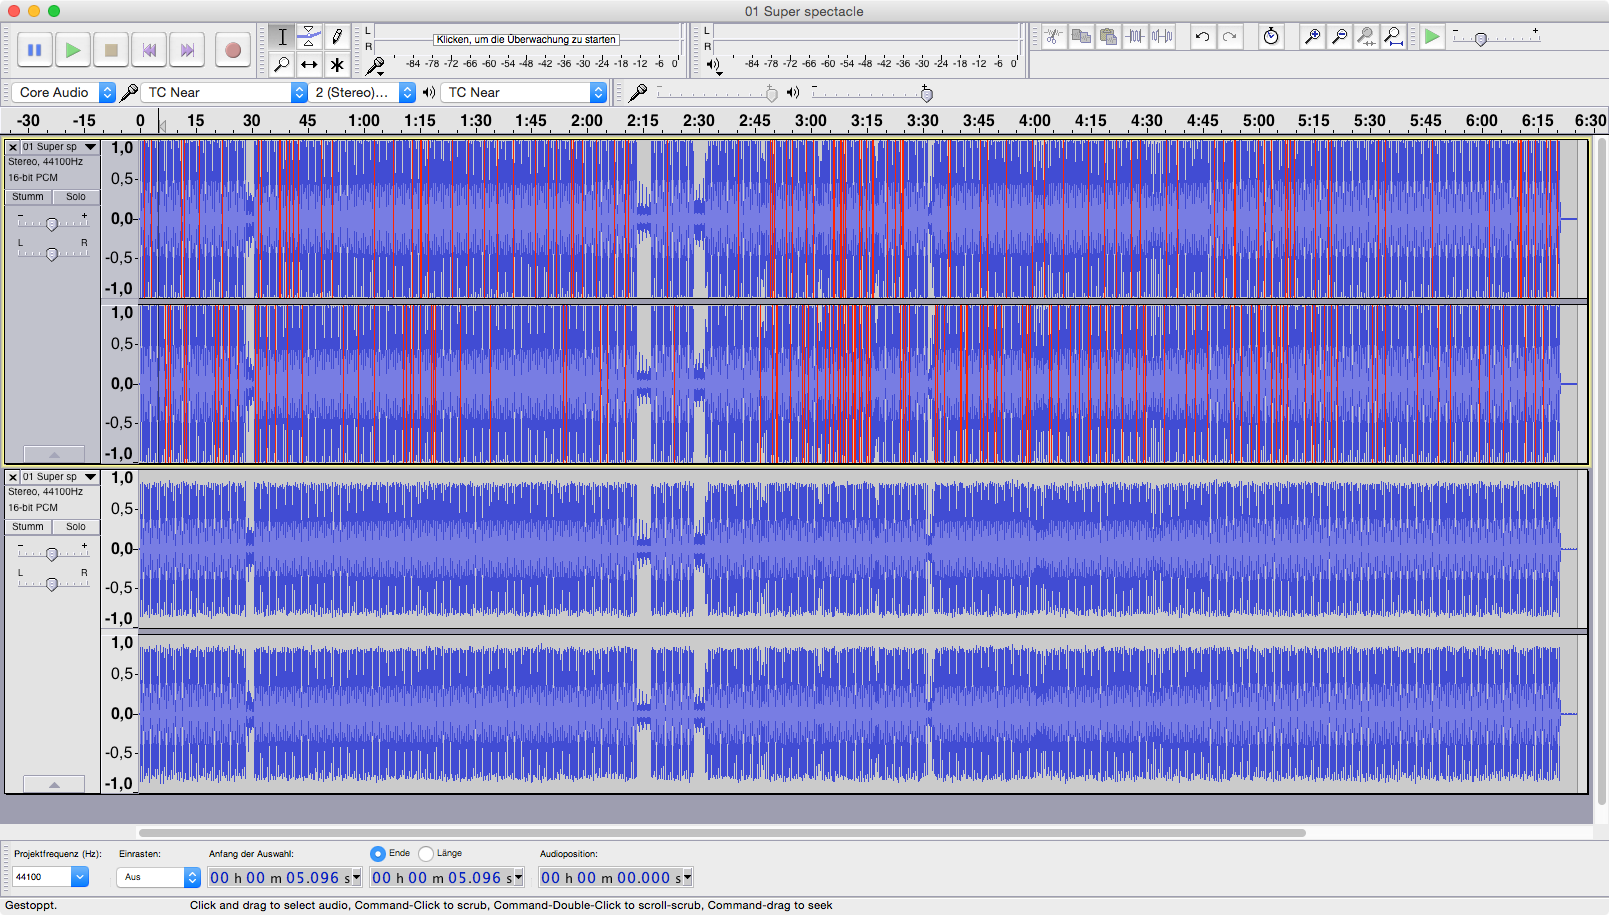
Task: Click the Zoom Out magnifier icon
Action: click(1339, 37)
